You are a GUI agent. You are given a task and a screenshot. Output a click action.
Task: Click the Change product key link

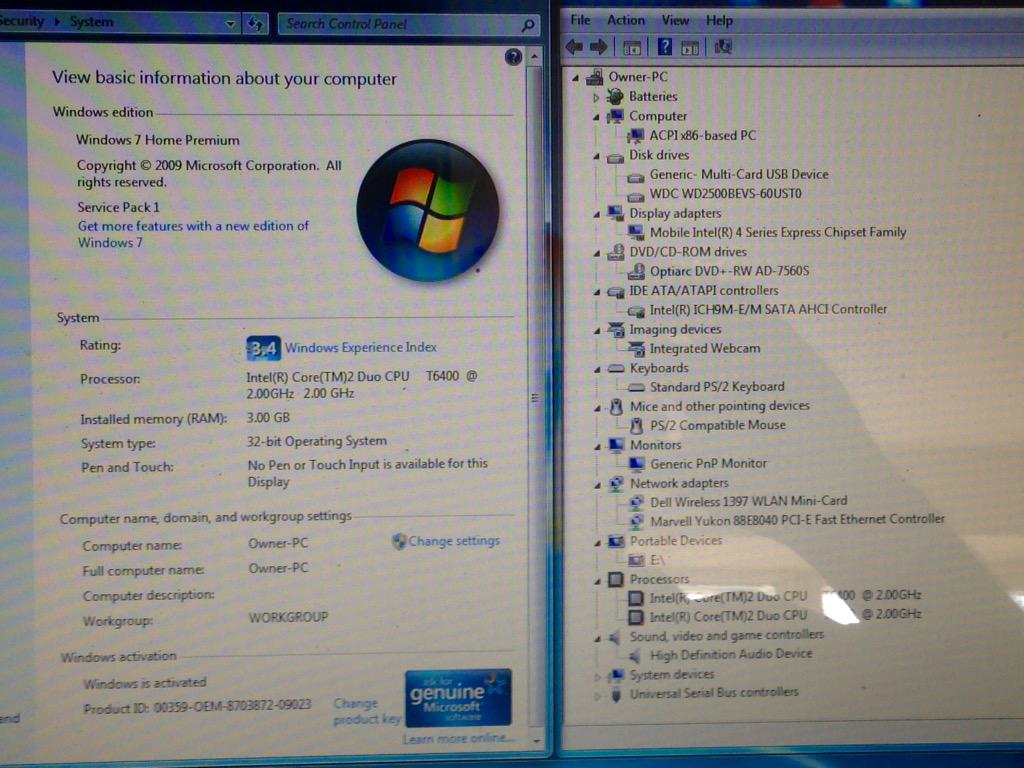(356, 710)
